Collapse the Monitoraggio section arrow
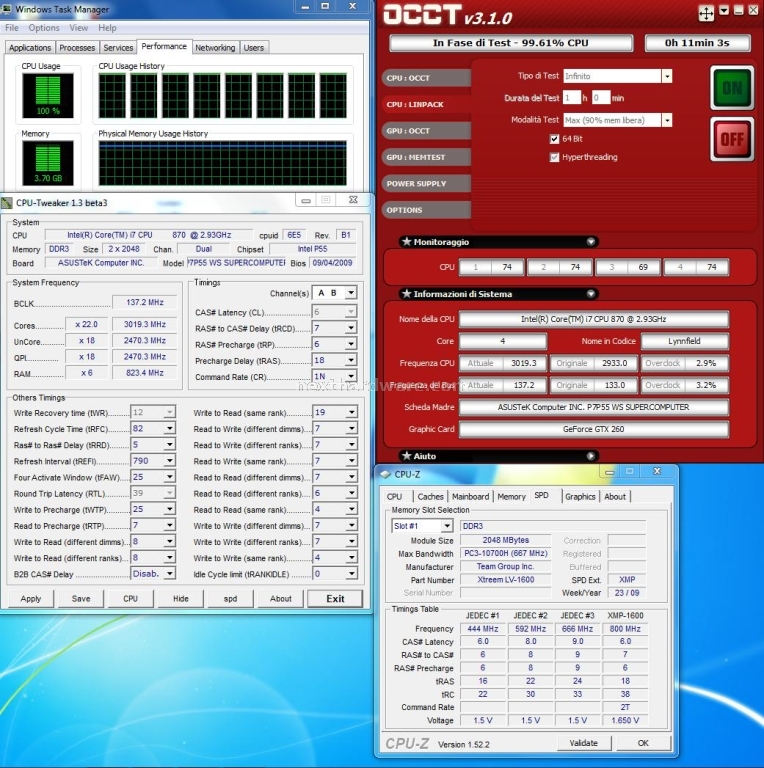The image size is (764, 768). [591, 241]
